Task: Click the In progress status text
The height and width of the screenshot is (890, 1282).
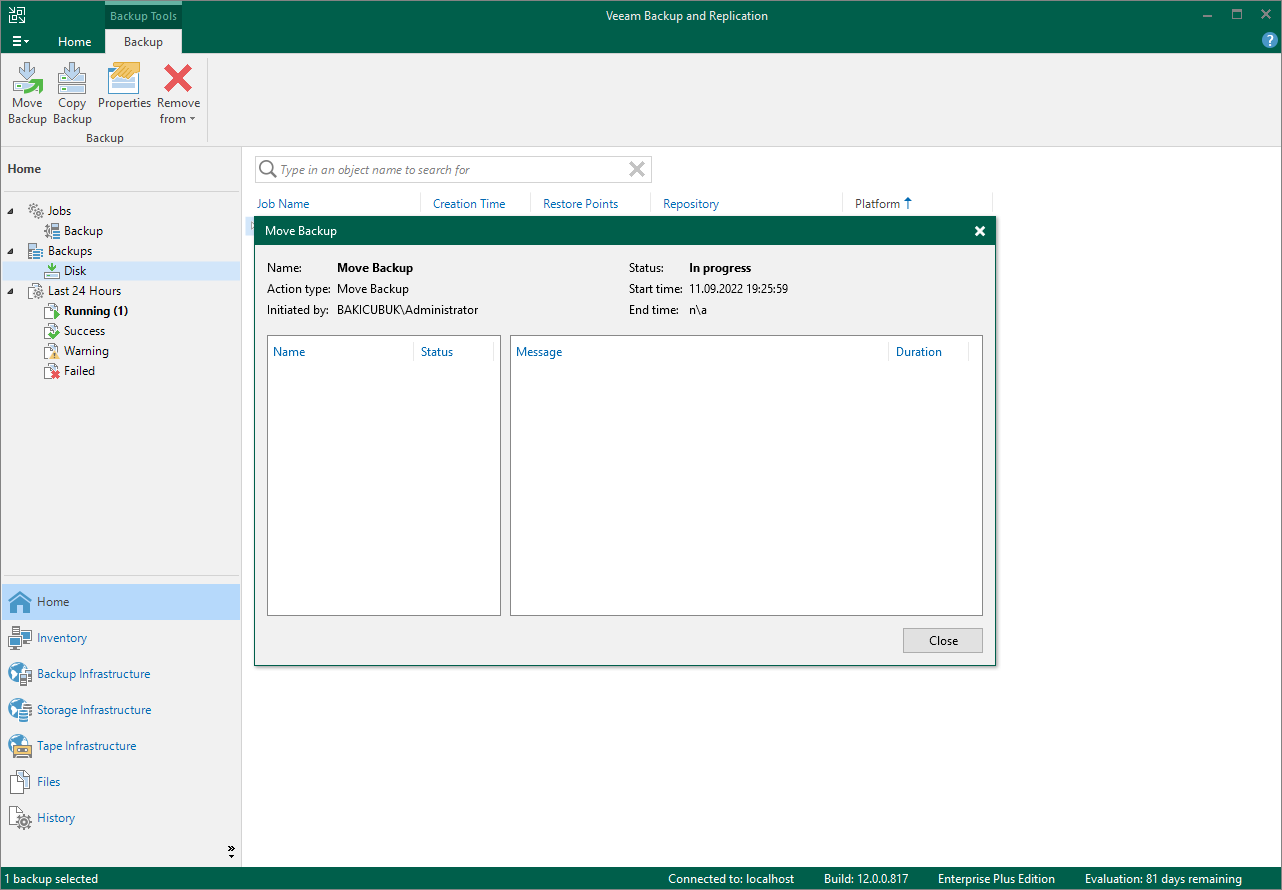Action: coord(720,268)
